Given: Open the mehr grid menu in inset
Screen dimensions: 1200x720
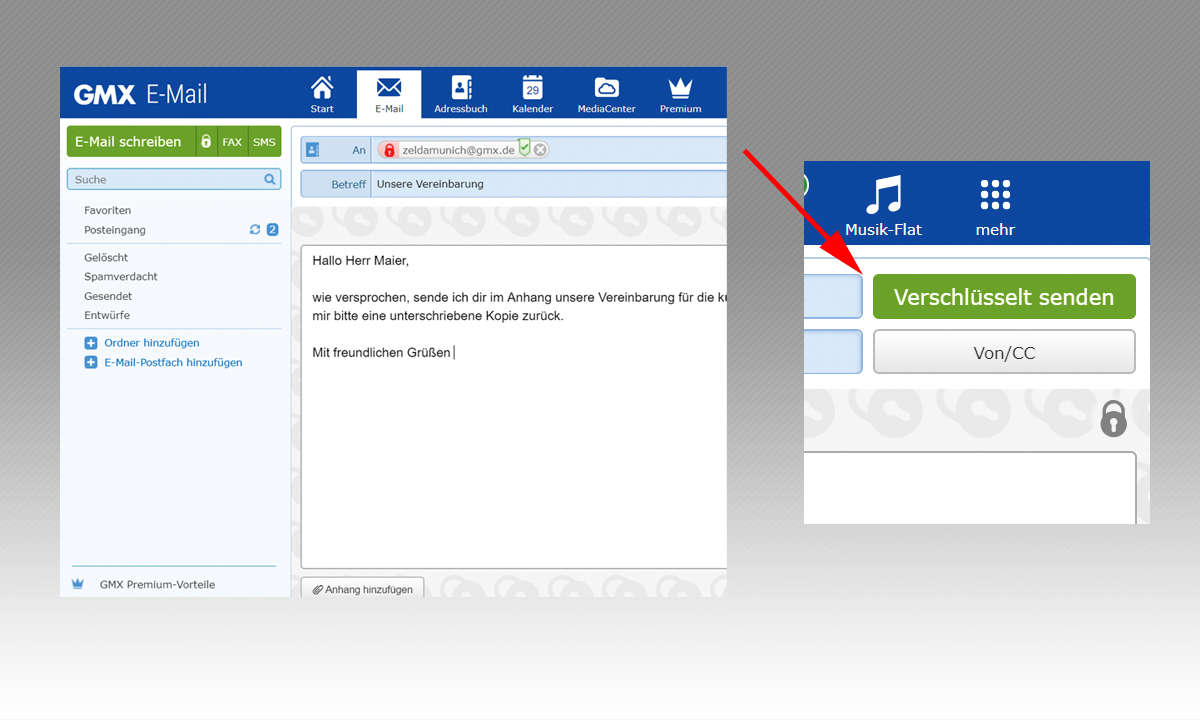Looking at the screenshot, I should tap(995, 208).
